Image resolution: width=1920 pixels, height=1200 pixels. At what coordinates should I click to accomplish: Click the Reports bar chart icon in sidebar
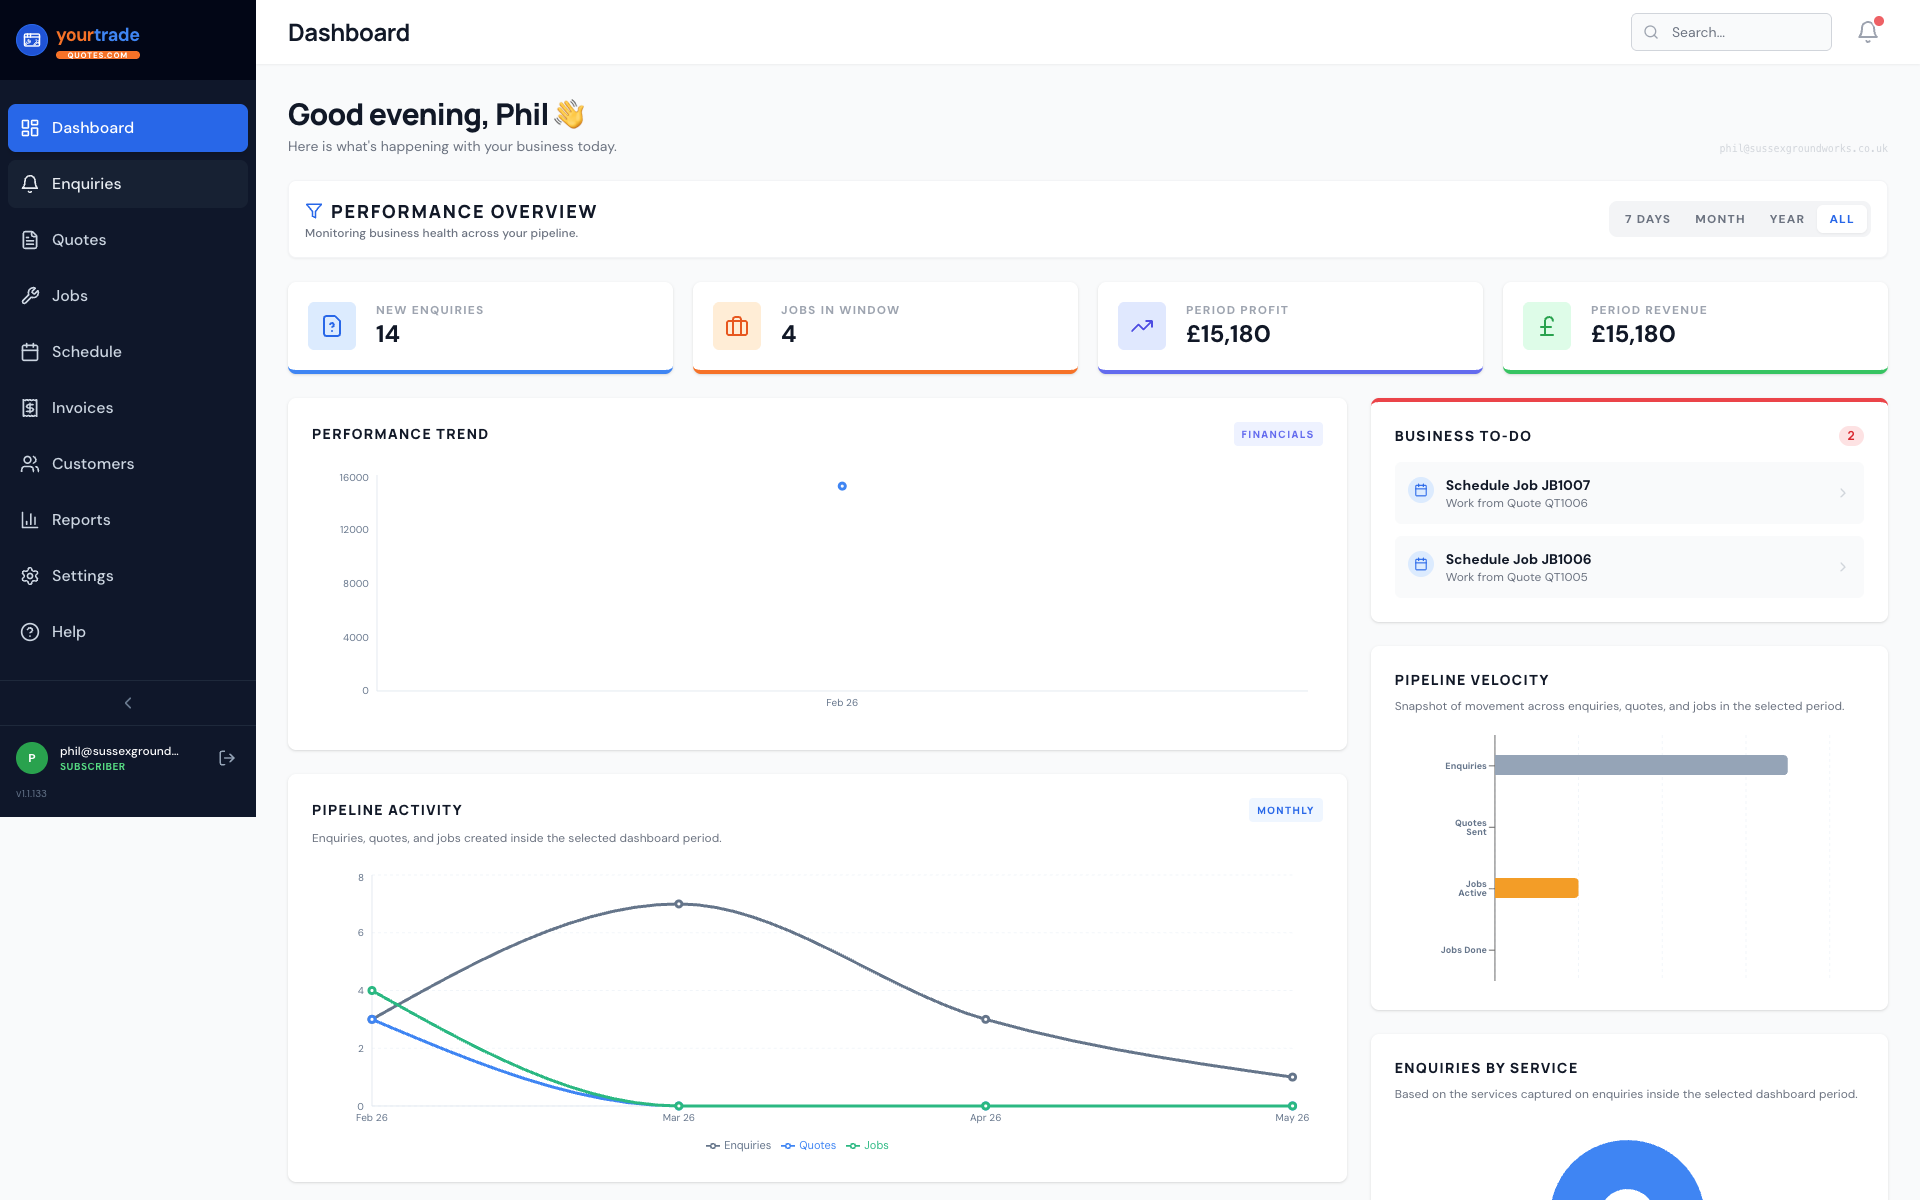[x=30, y=520]
